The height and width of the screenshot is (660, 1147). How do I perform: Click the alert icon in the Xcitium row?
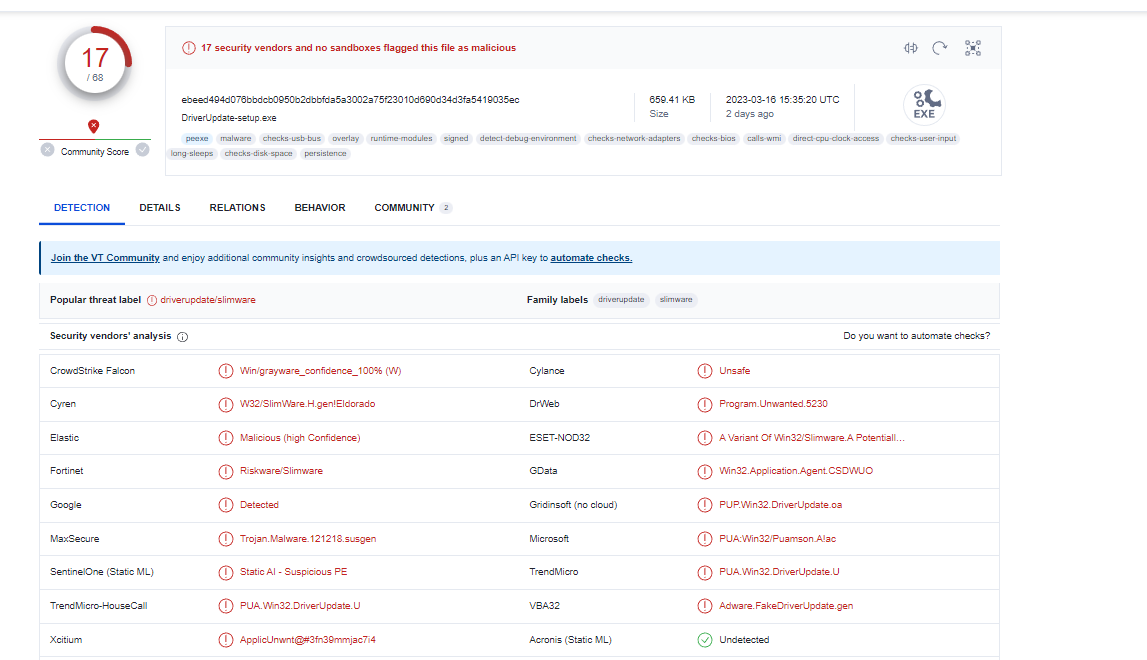226,640
